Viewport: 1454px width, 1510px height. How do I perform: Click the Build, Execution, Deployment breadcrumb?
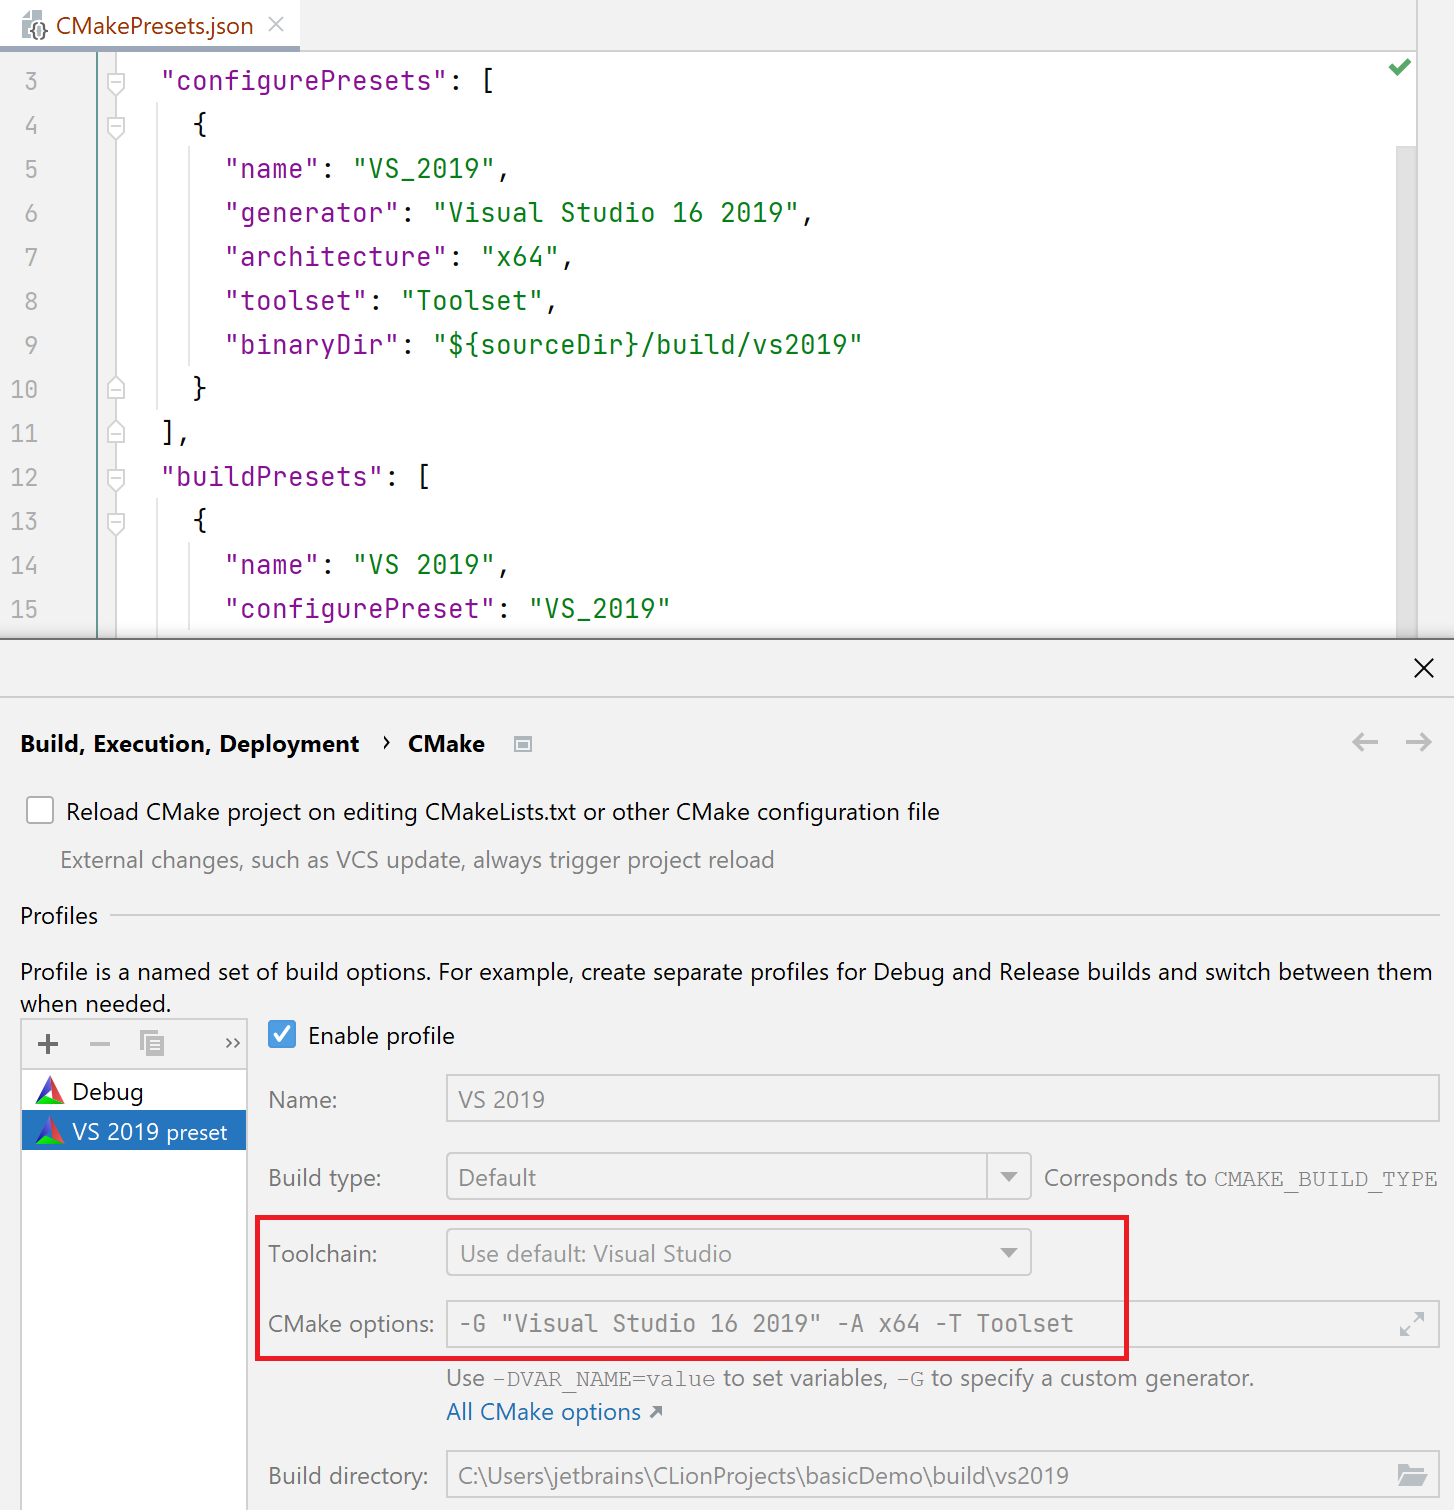pyautogui.click(x=189, y=743)
